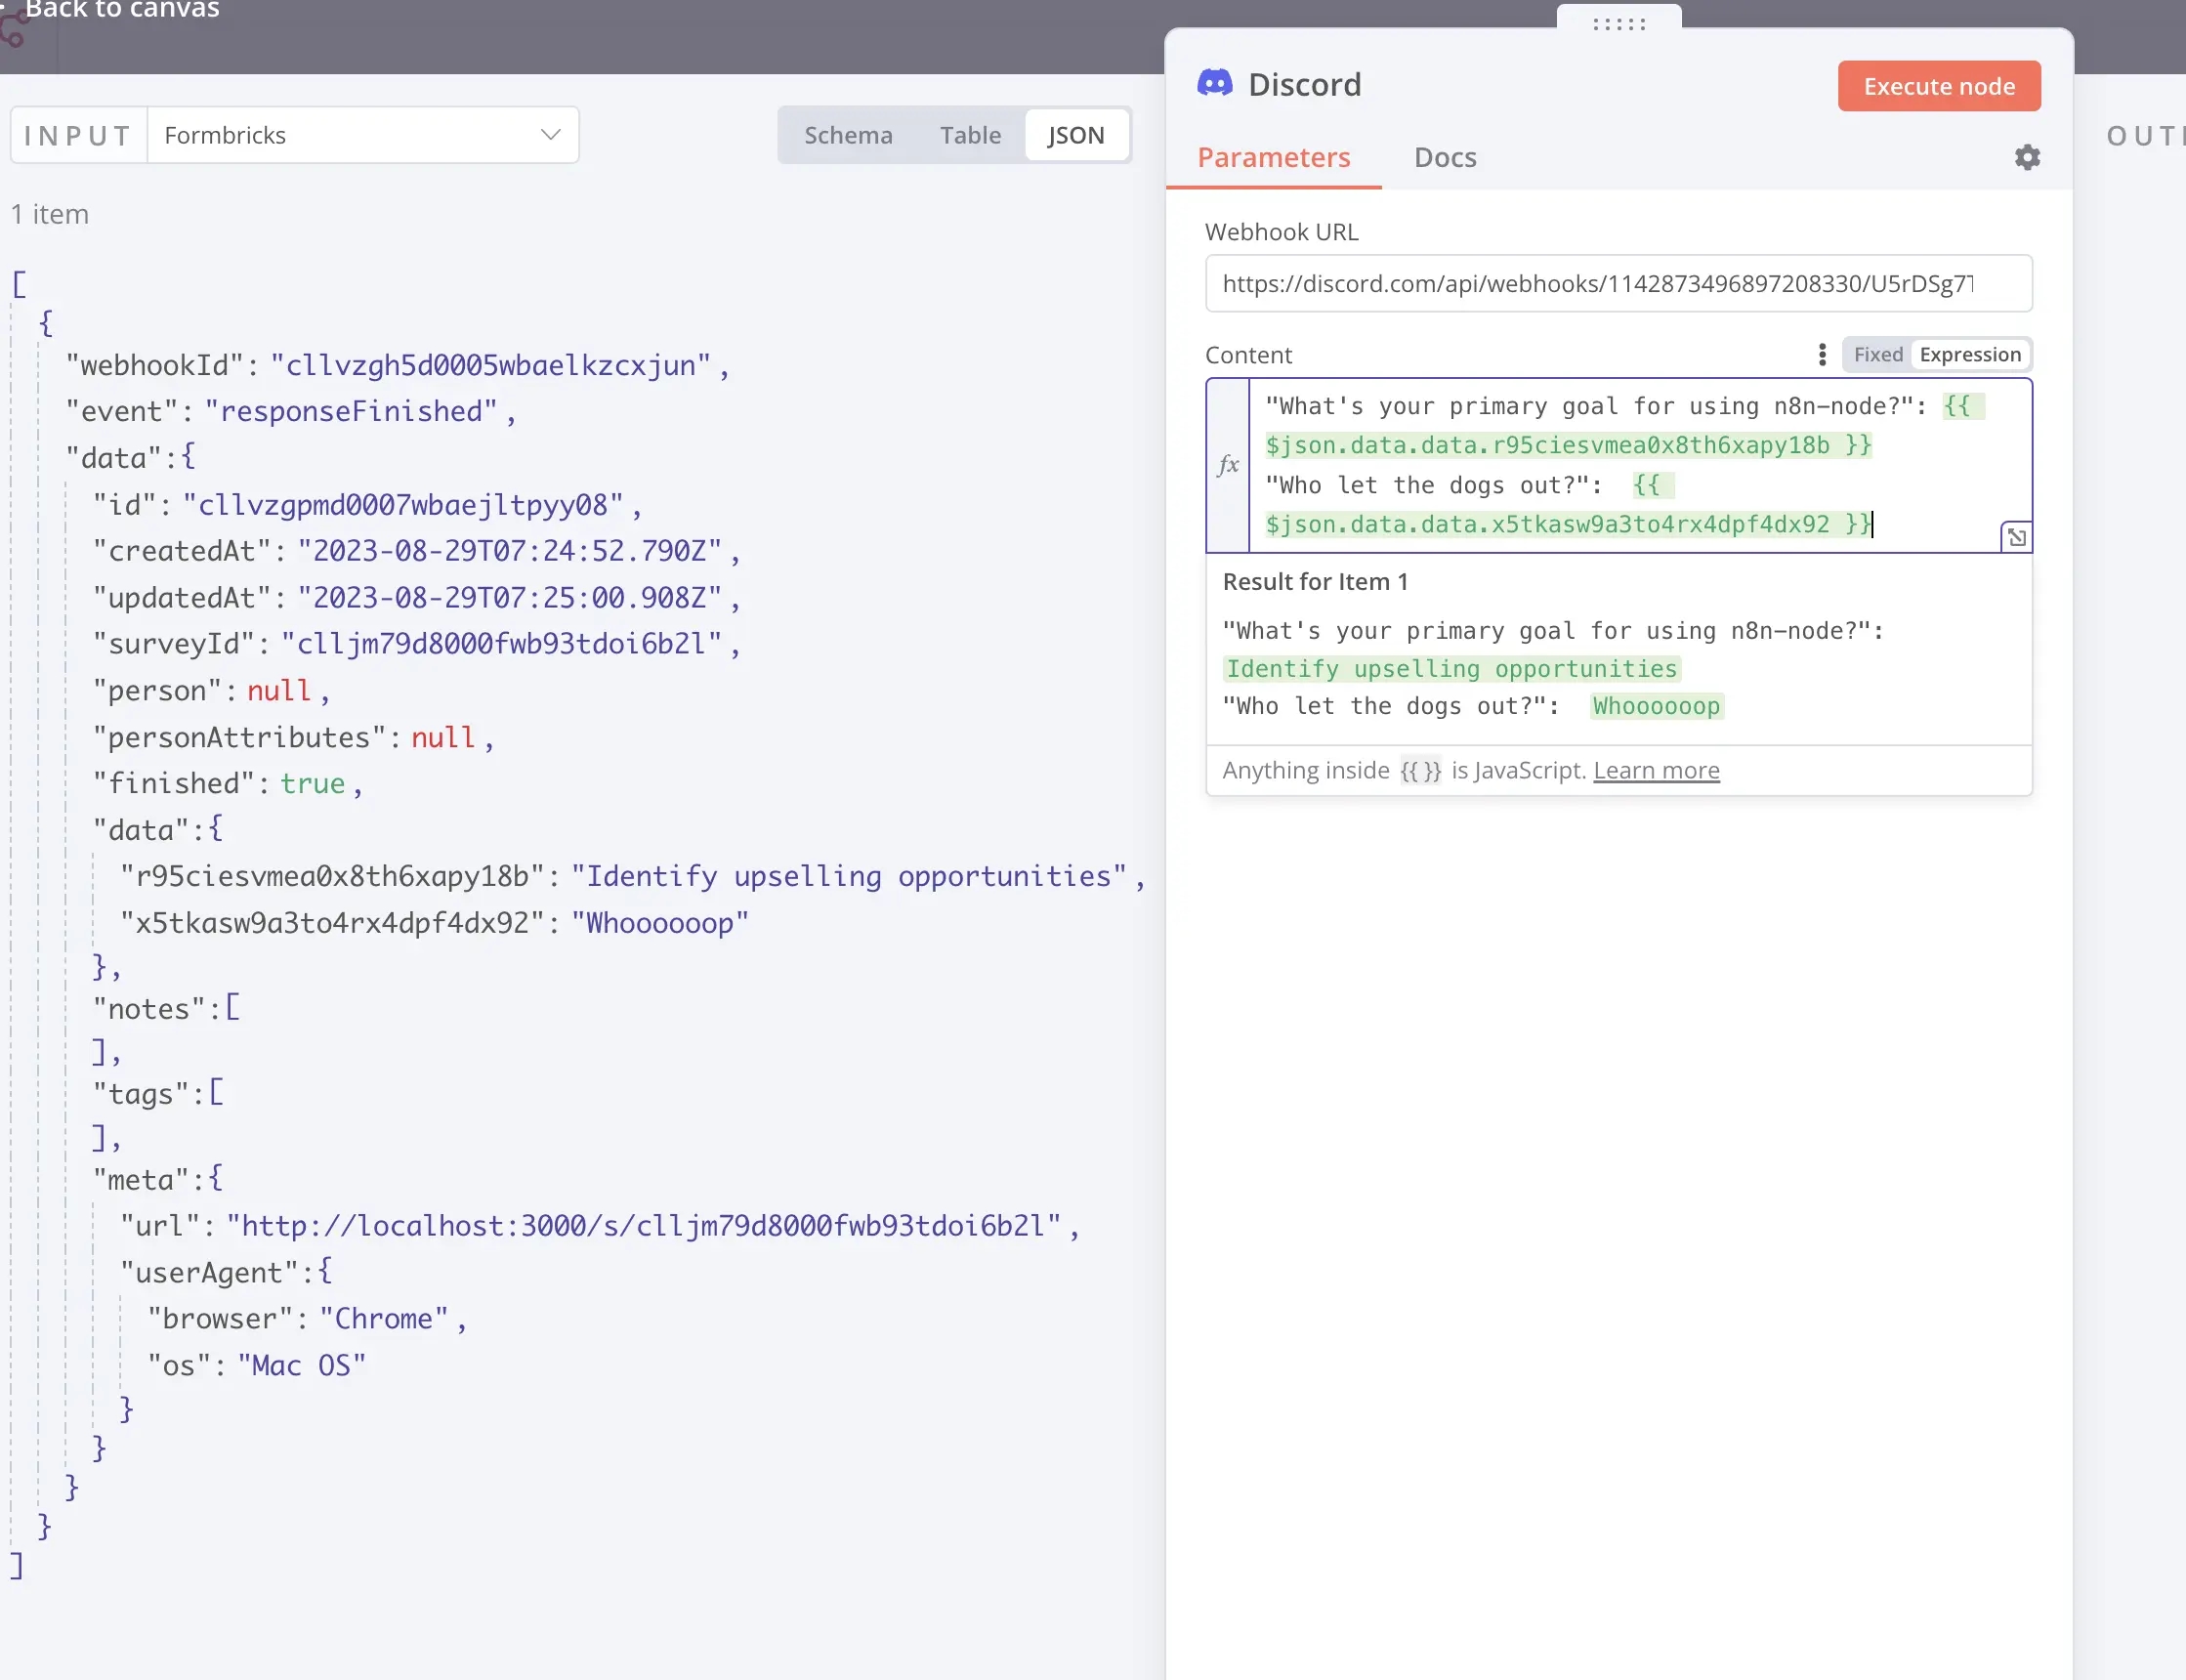Open the Docs tab
The height and width of the screenshot is (1680, 2186).
(1444, 158)
